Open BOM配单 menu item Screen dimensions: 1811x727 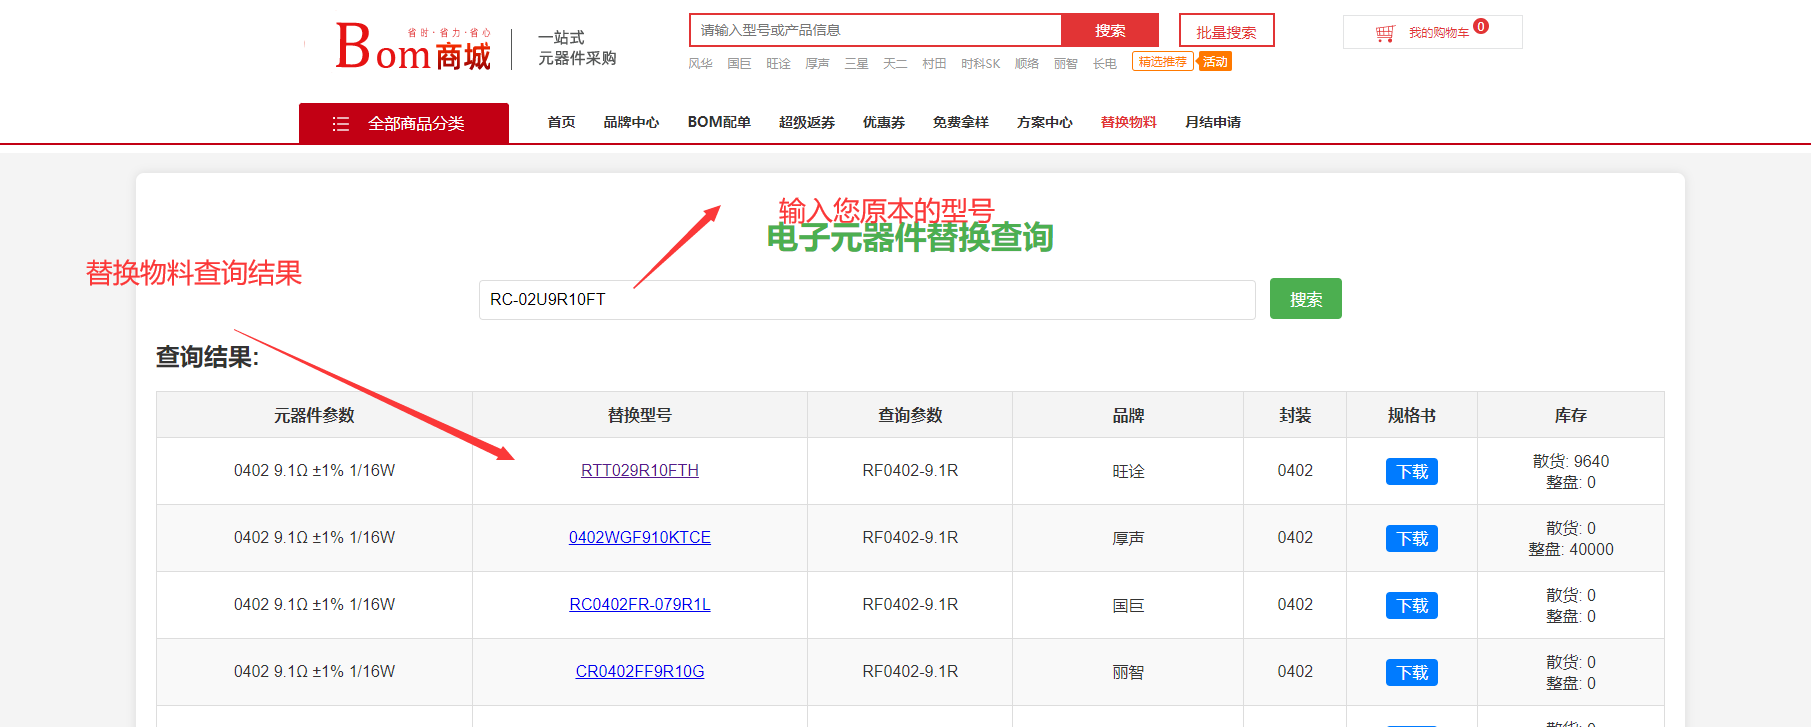tap(719, 122)
